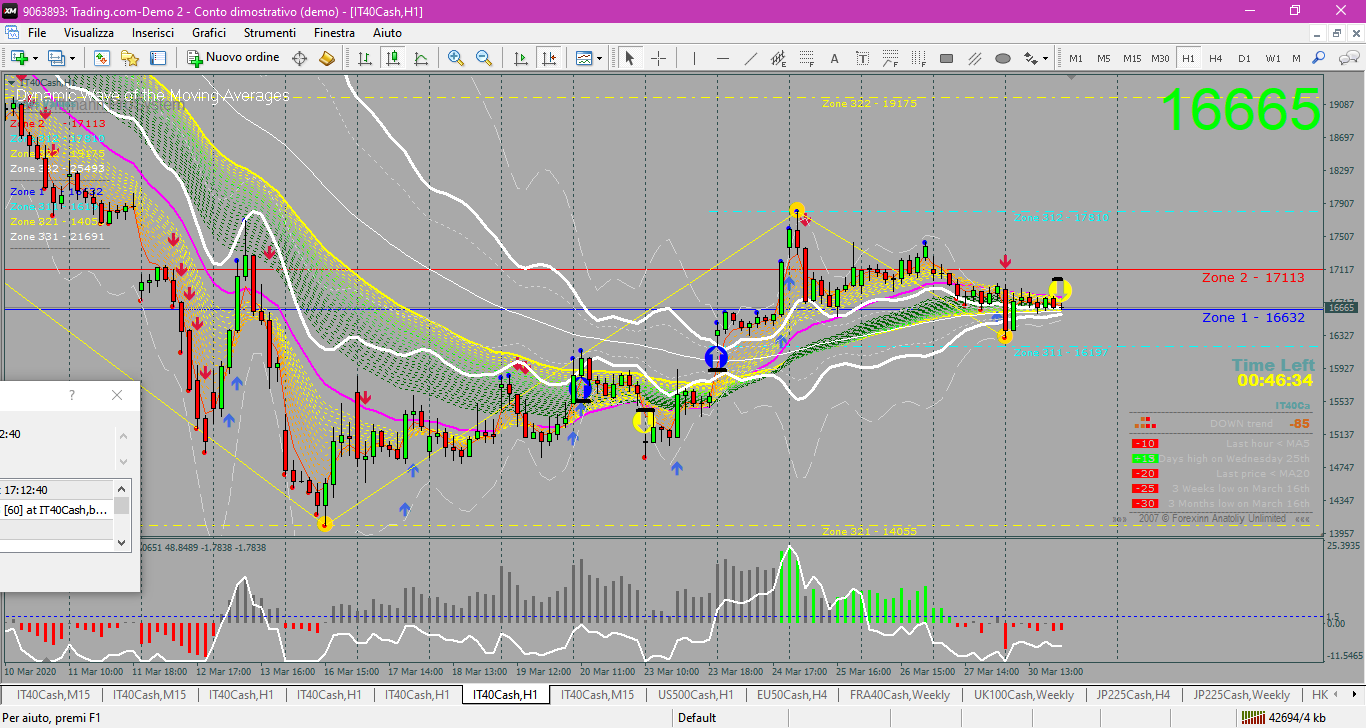This screenshot has height=728, width=1366.
Task: Click the Indicators list icon
Action: point(584,58)
